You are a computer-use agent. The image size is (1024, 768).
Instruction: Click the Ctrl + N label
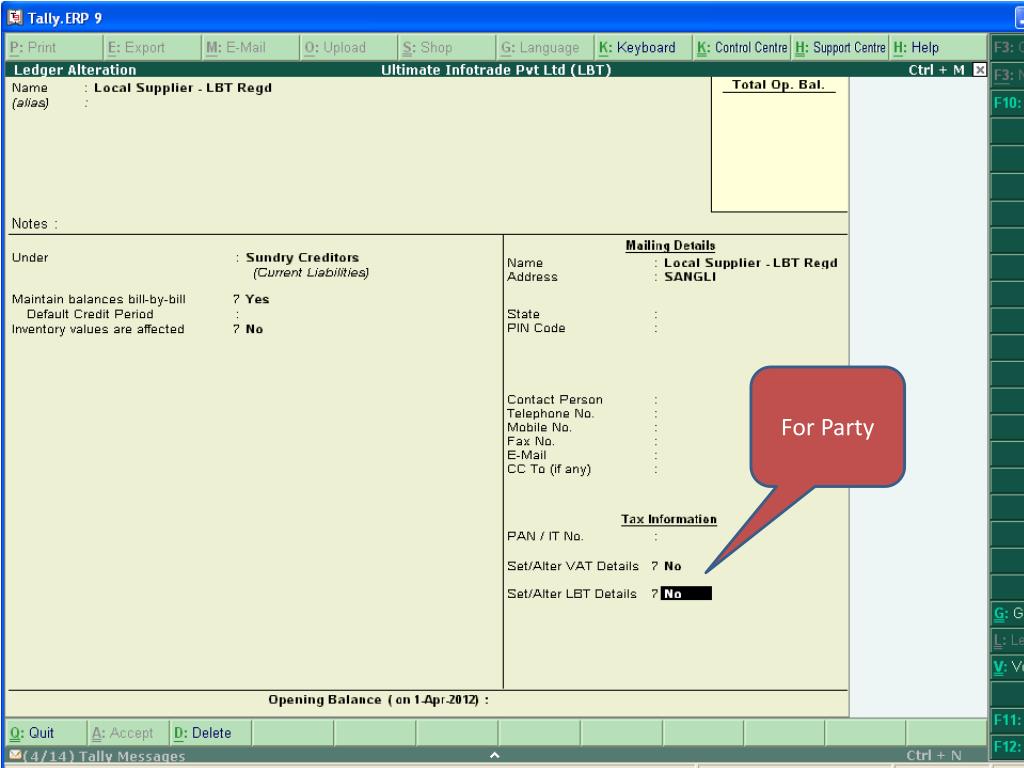(x=934, y=756)
